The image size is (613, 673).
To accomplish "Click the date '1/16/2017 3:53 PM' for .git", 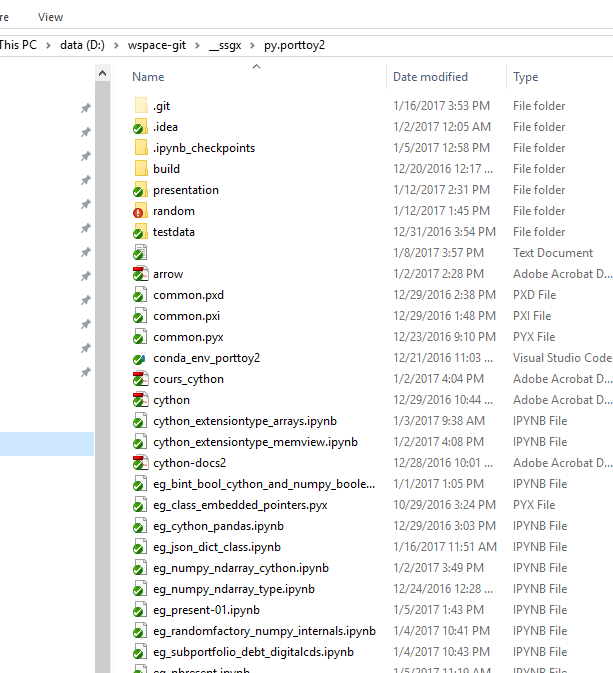I will coord(441,106).
